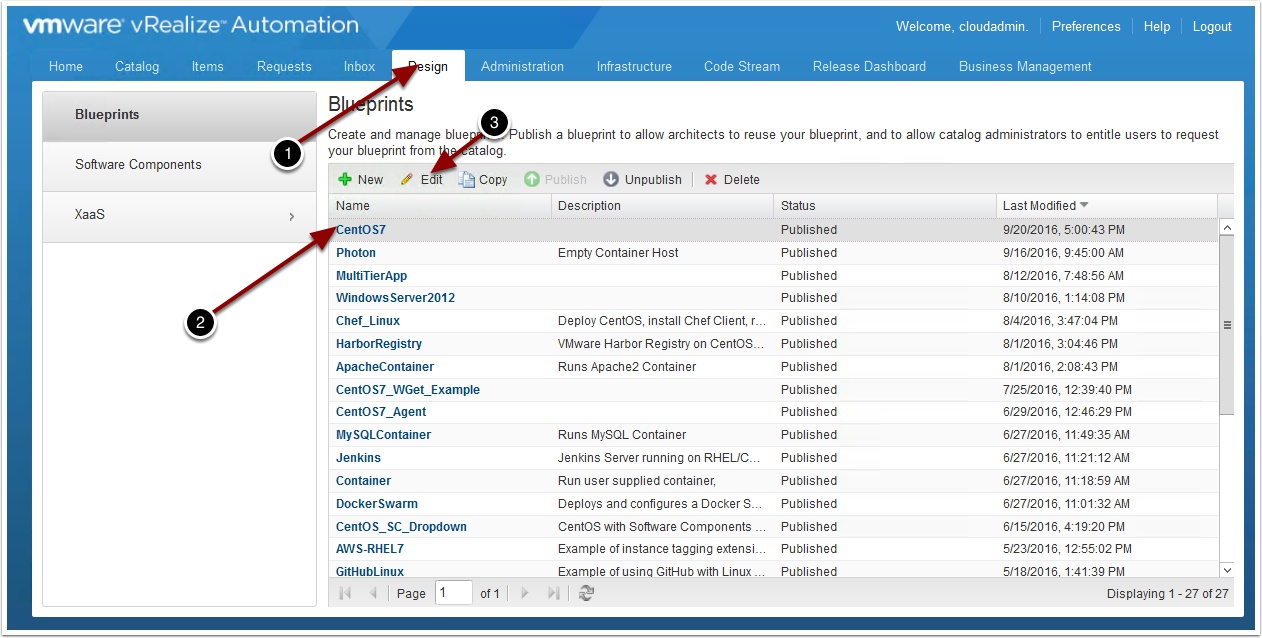
Task: Click the grayed Publish up-arrow icon
Action: (532, 179)
